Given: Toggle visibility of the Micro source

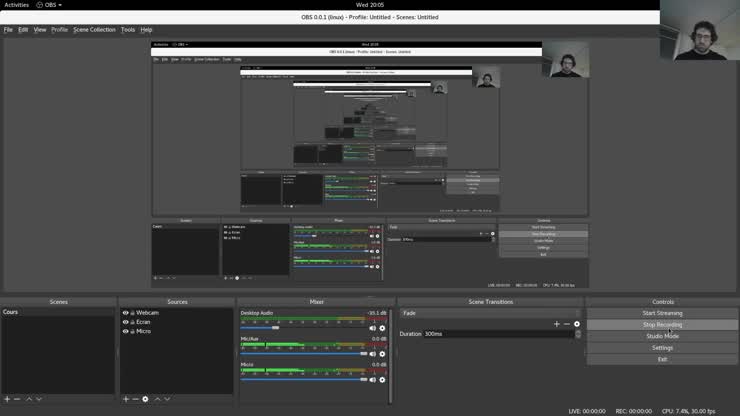Looking at the screenshot, I should [125, 331].
